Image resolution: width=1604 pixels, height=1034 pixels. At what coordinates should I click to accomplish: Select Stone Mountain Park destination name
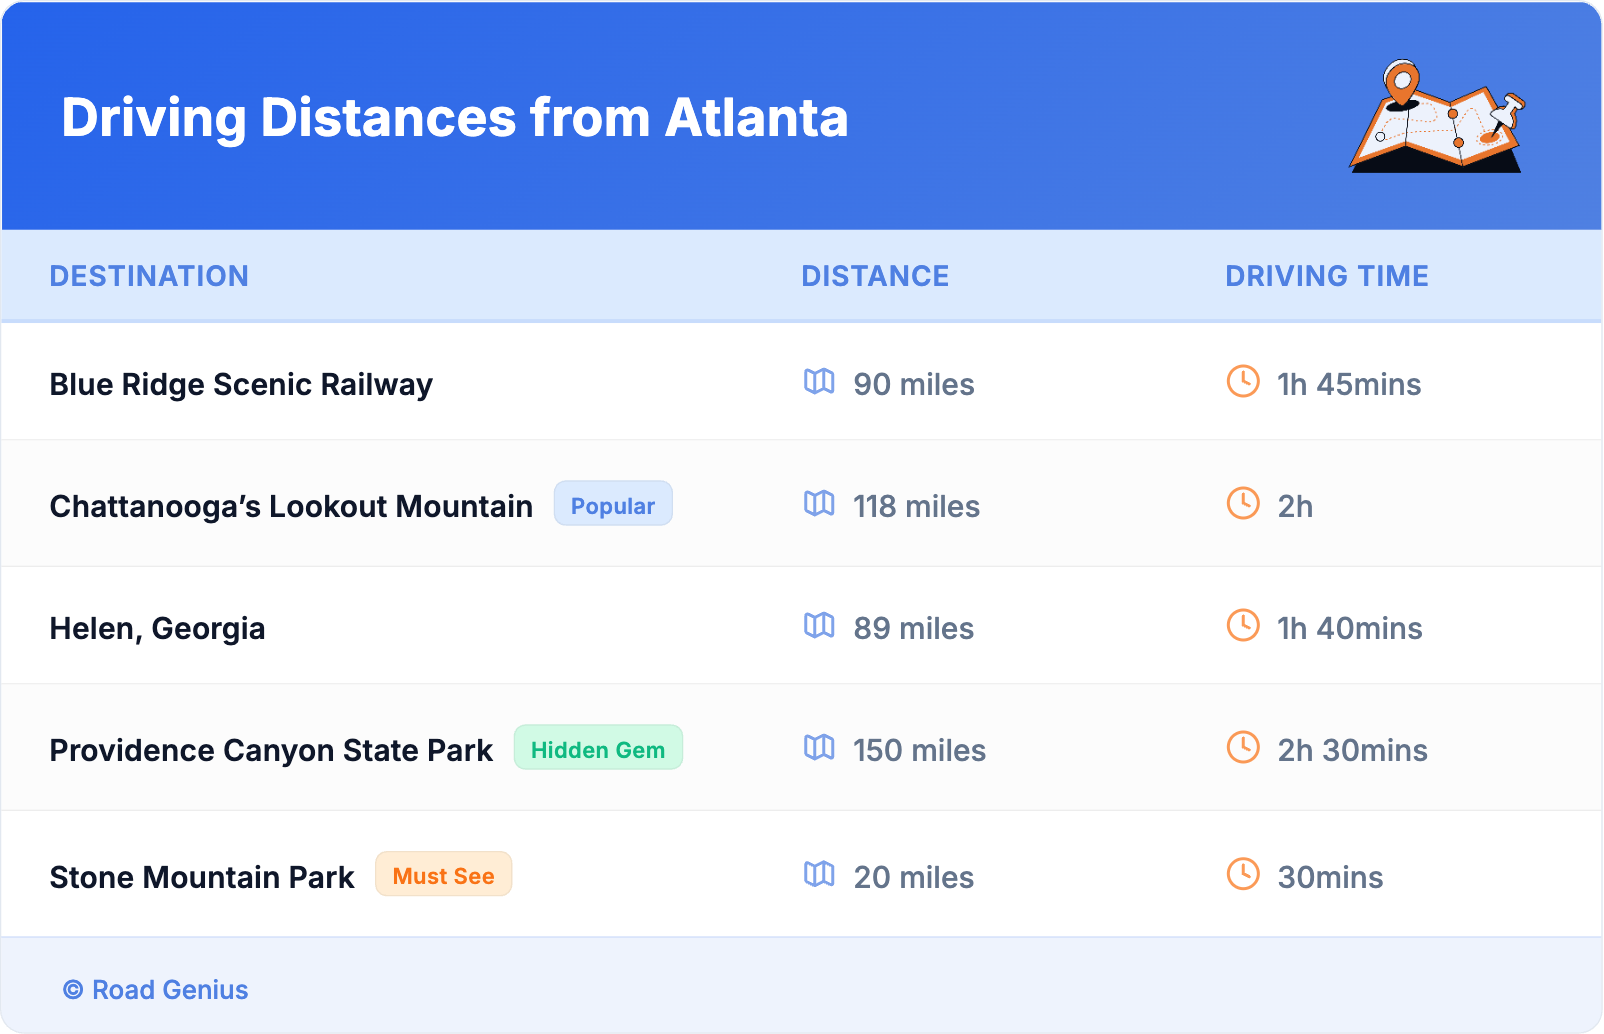pos(202,878)
